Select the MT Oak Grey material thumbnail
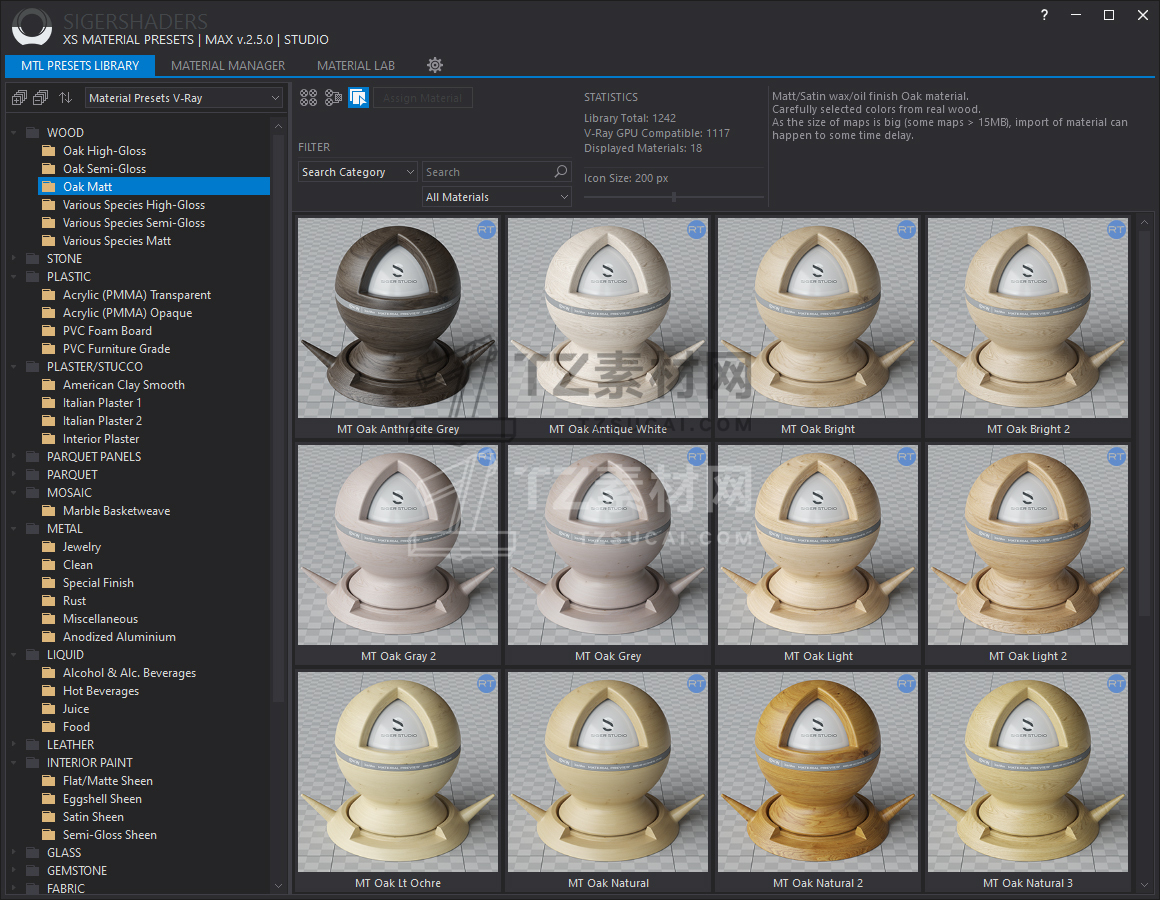Screen dimensions: 1160x900 (x=608, y=545)
